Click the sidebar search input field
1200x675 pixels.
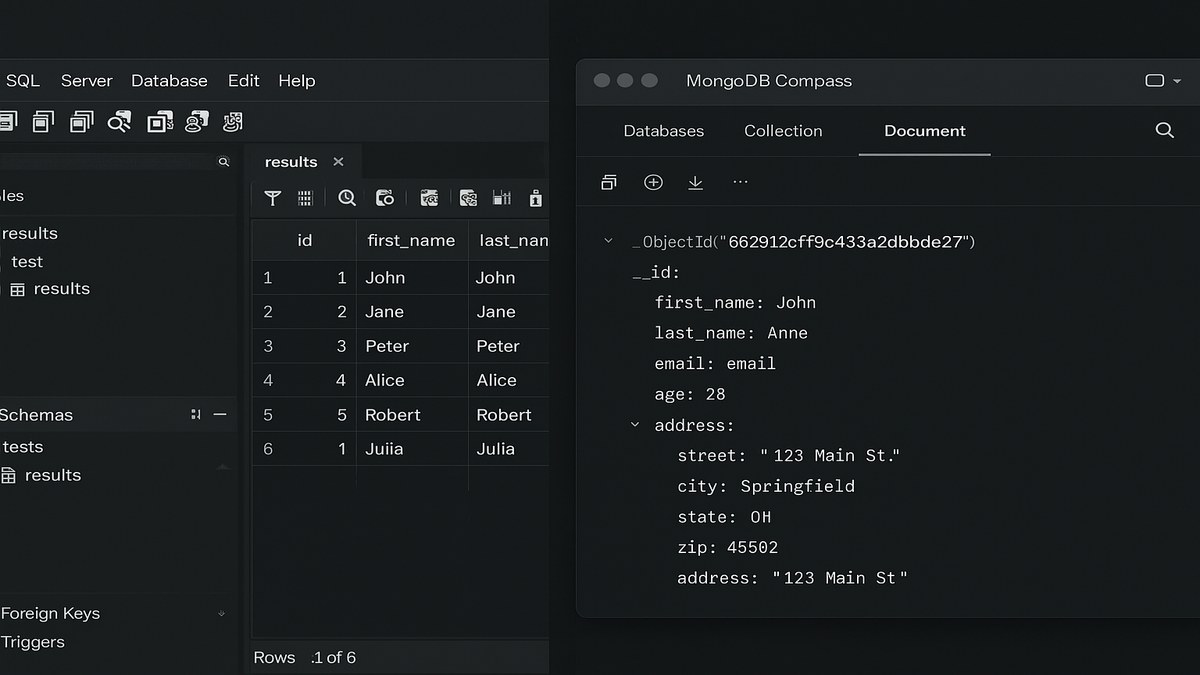[110, 160]
